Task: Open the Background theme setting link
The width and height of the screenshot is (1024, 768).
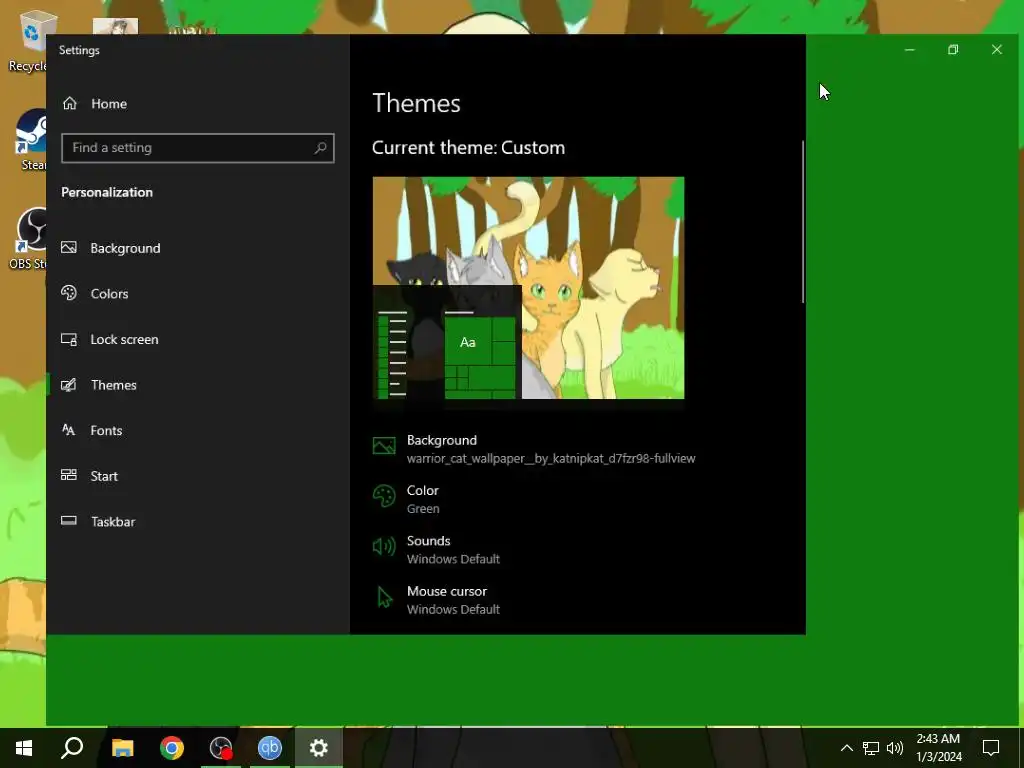Action: coord(534,449)
